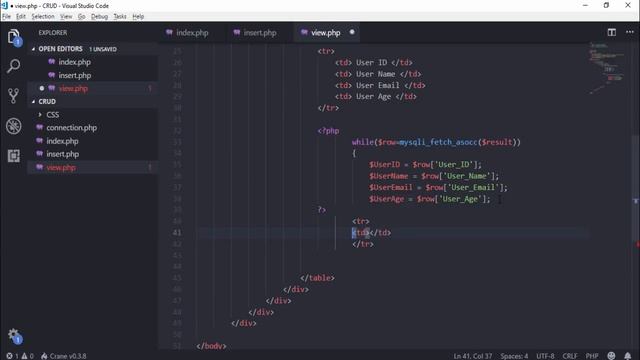
Task: Open the Selection menu
Action: [43, 16]
